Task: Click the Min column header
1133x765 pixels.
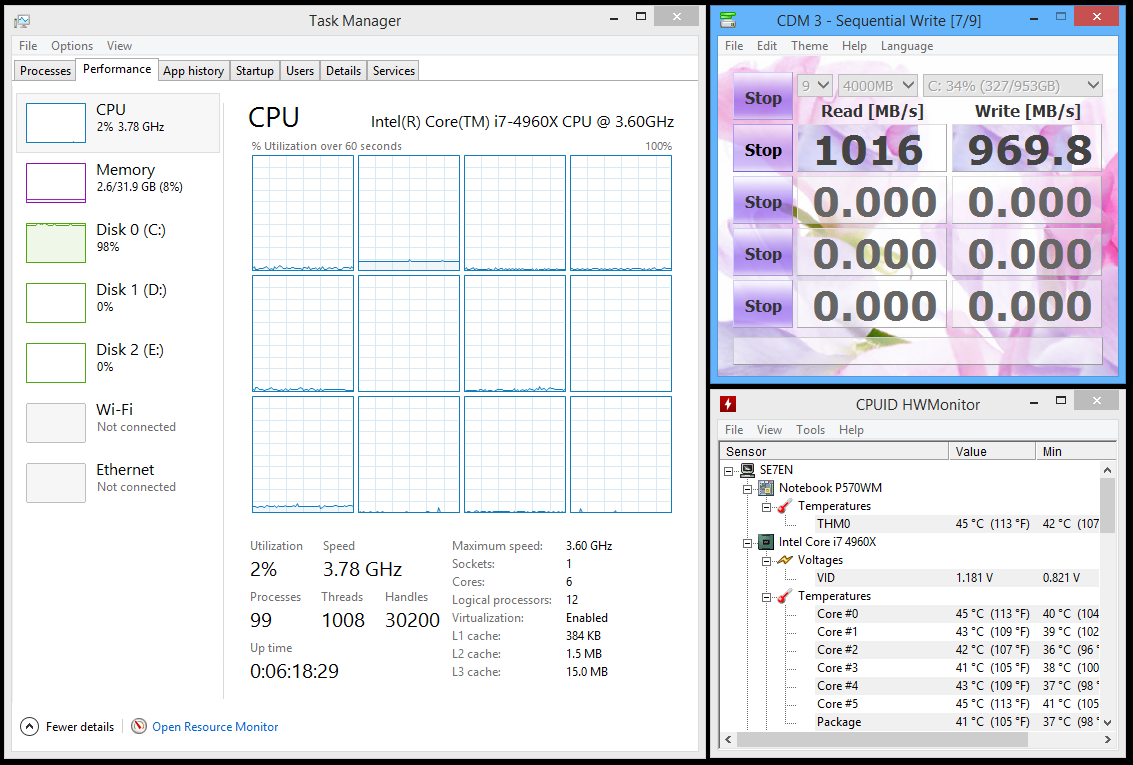Action: tap(1076, 451)
